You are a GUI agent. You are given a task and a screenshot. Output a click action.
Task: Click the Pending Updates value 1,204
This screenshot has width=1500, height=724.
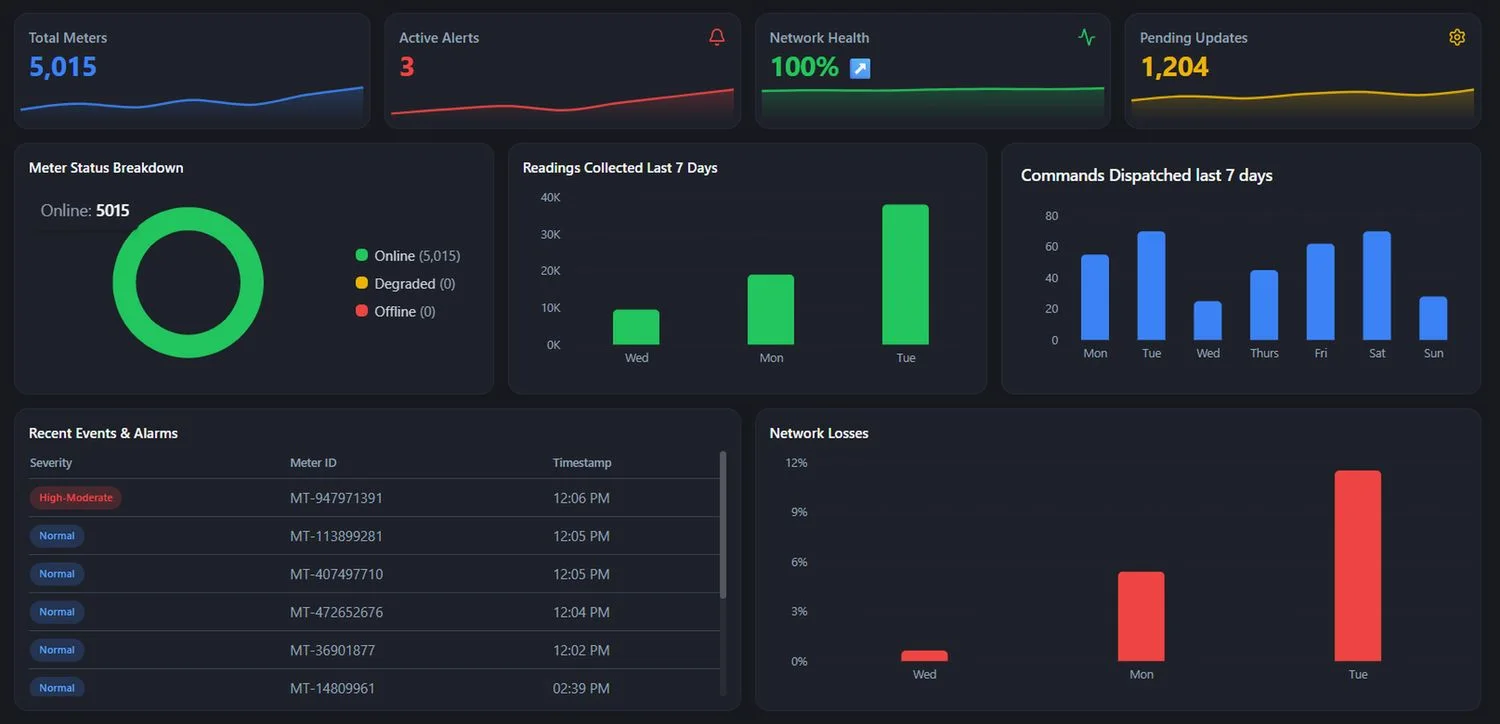point(1175,67)
